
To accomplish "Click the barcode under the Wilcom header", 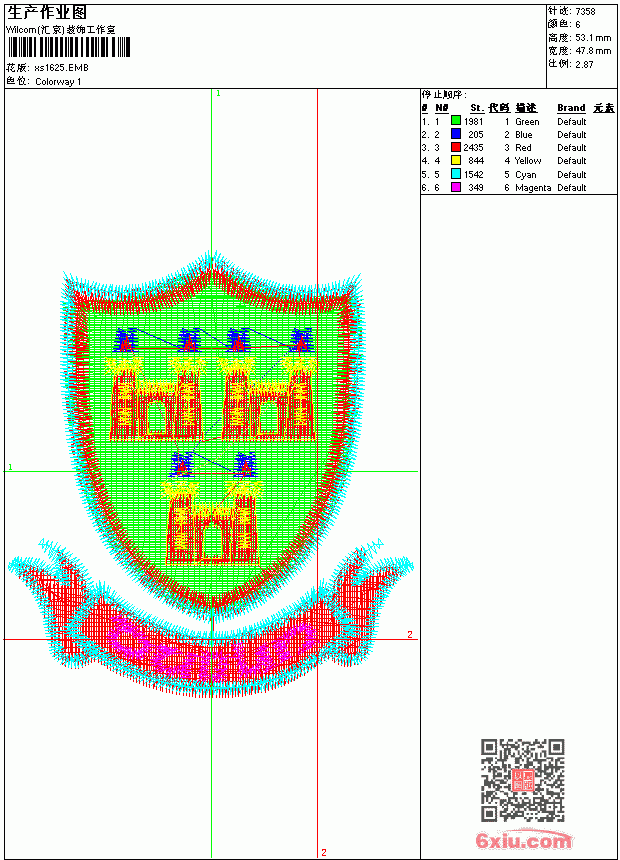I will pyautogui.click(x=69, y=47).
